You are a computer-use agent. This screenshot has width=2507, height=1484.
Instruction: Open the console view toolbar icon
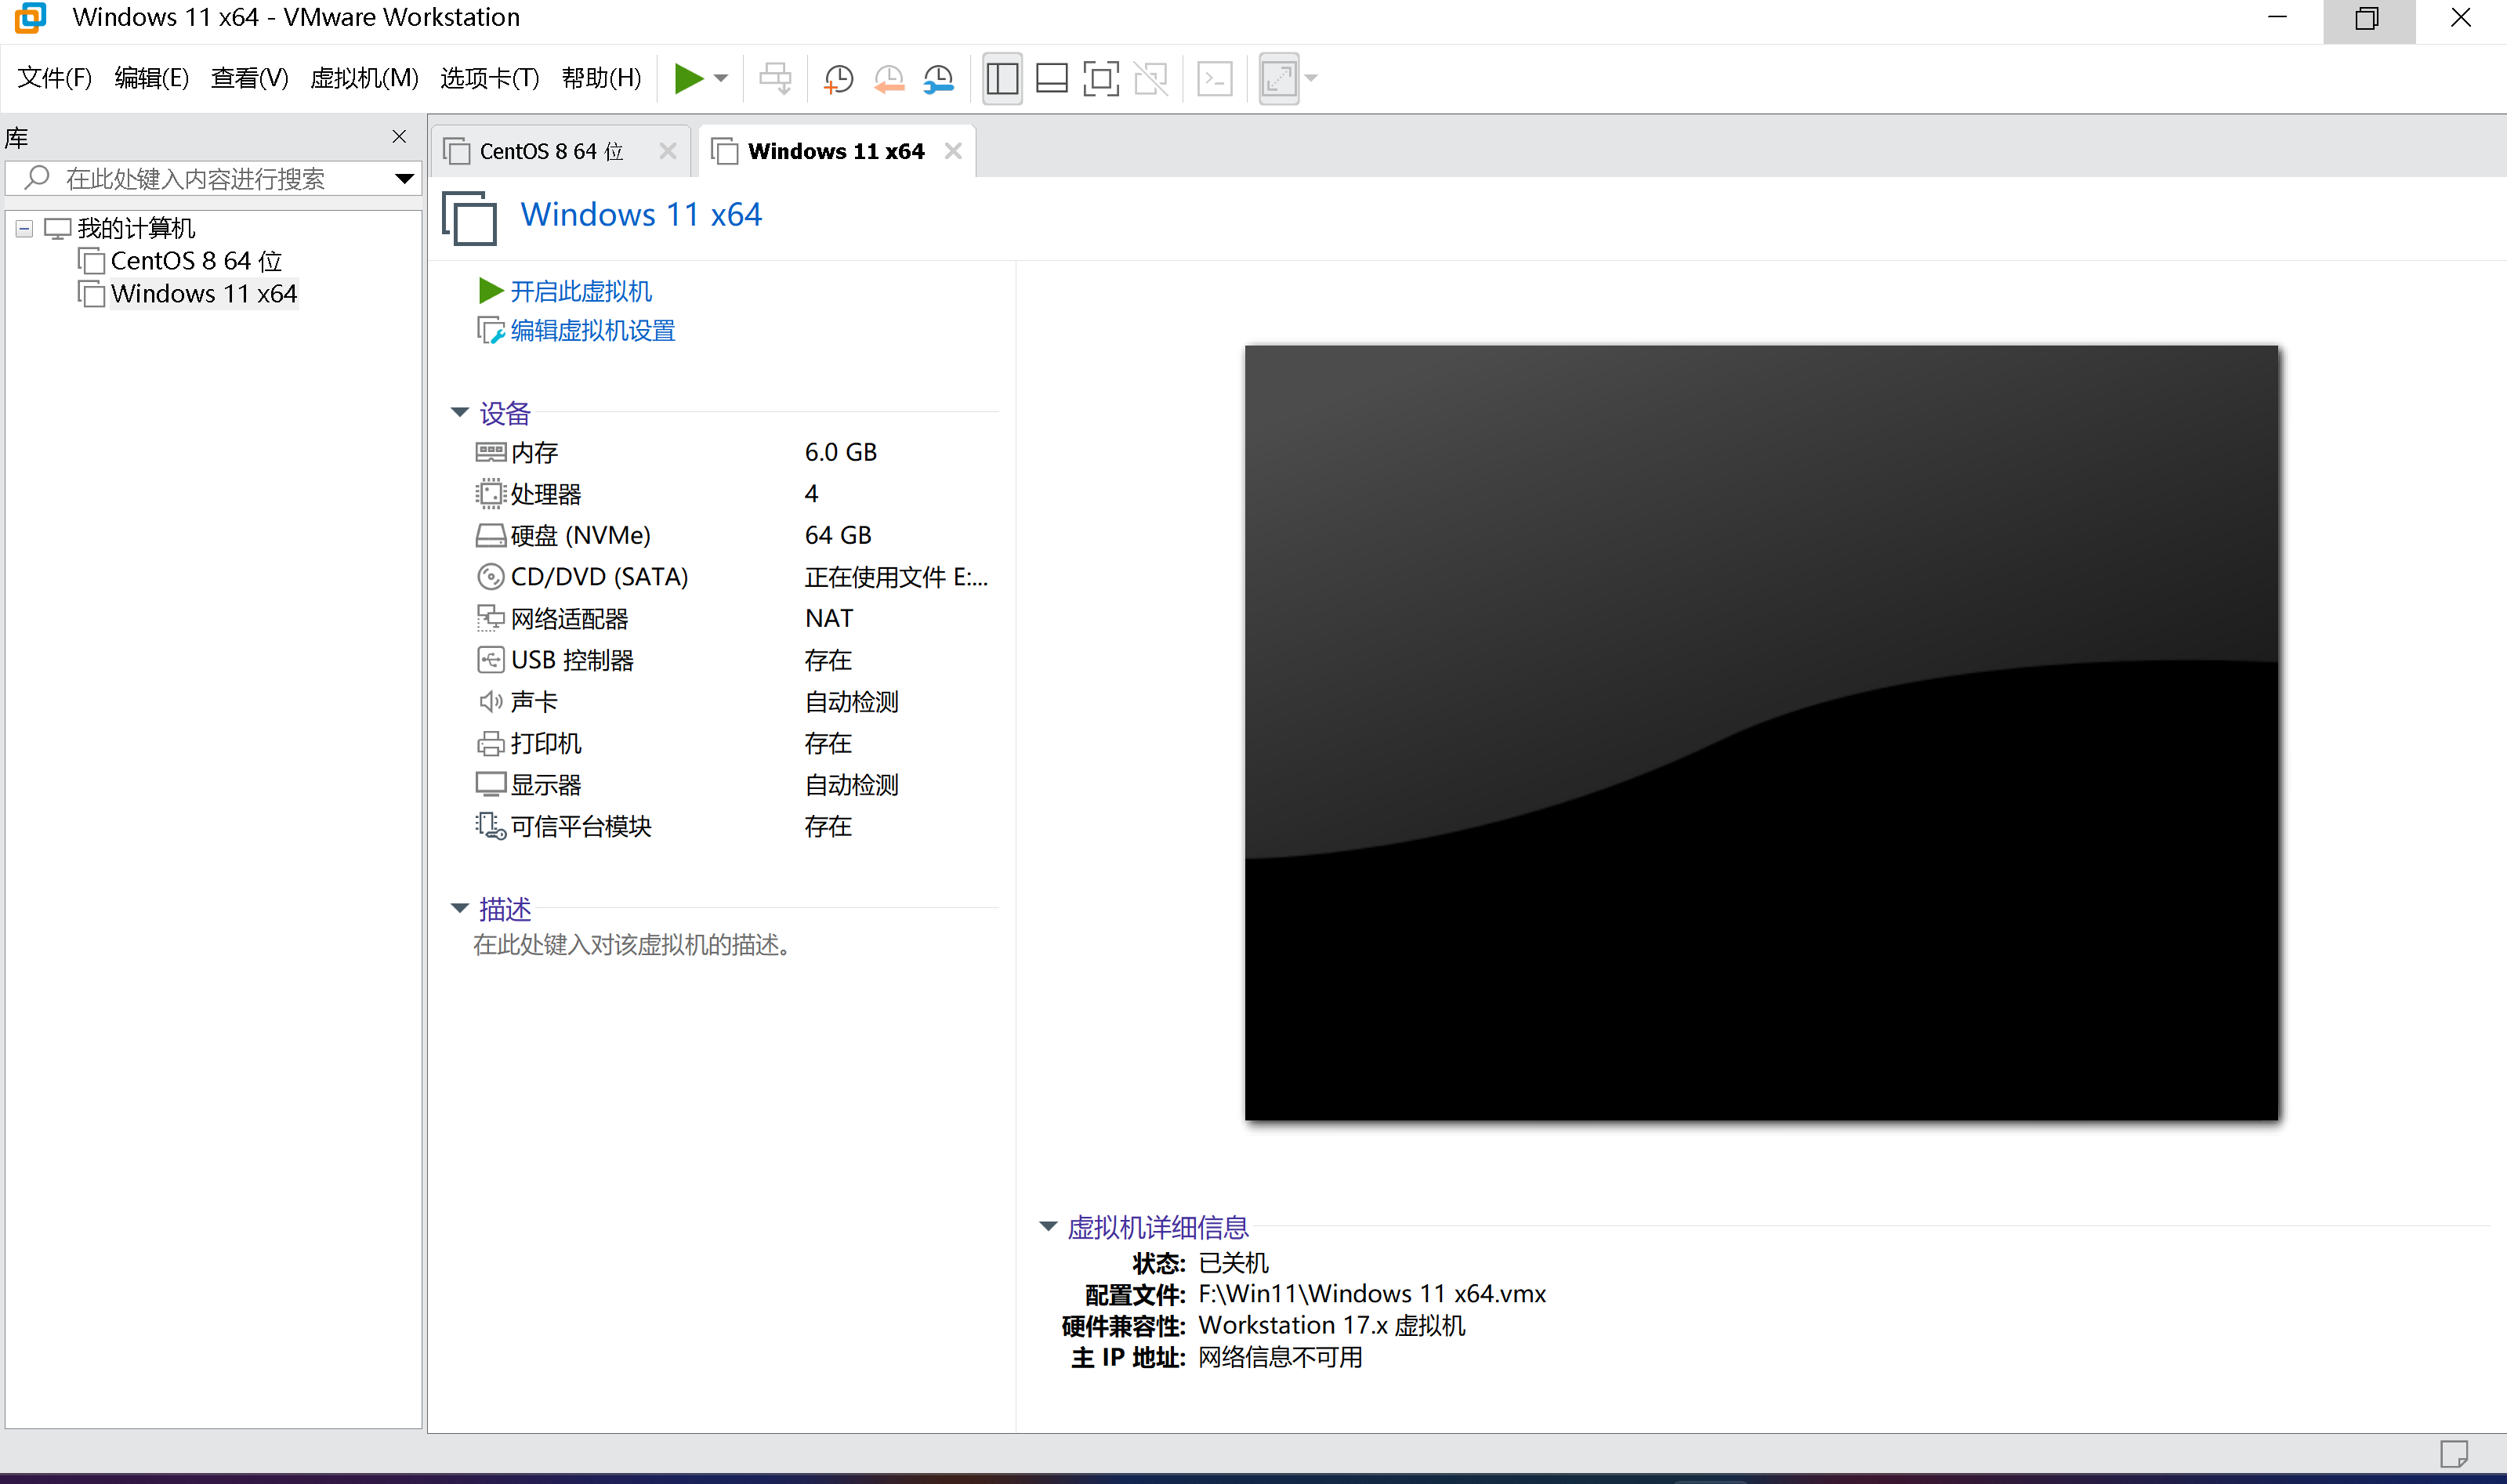coord(1215,78)
